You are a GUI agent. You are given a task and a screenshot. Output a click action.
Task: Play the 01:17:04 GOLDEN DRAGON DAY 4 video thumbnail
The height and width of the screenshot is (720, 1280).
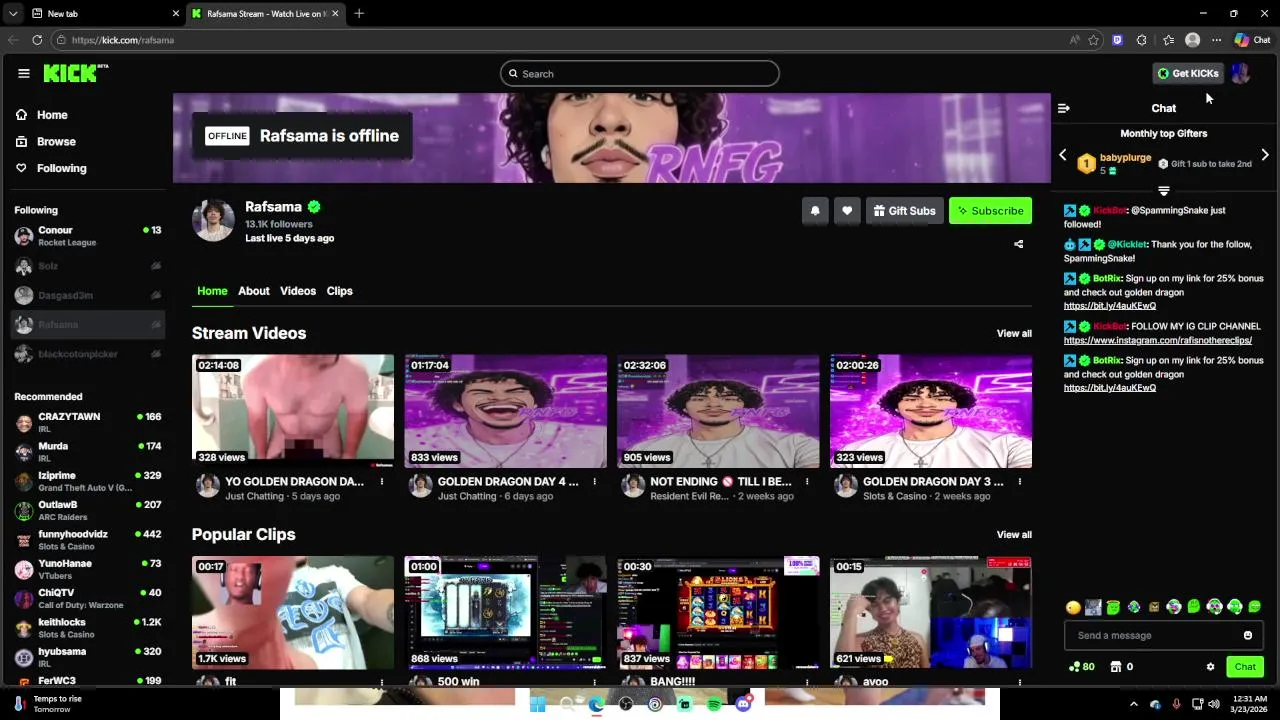506,411
